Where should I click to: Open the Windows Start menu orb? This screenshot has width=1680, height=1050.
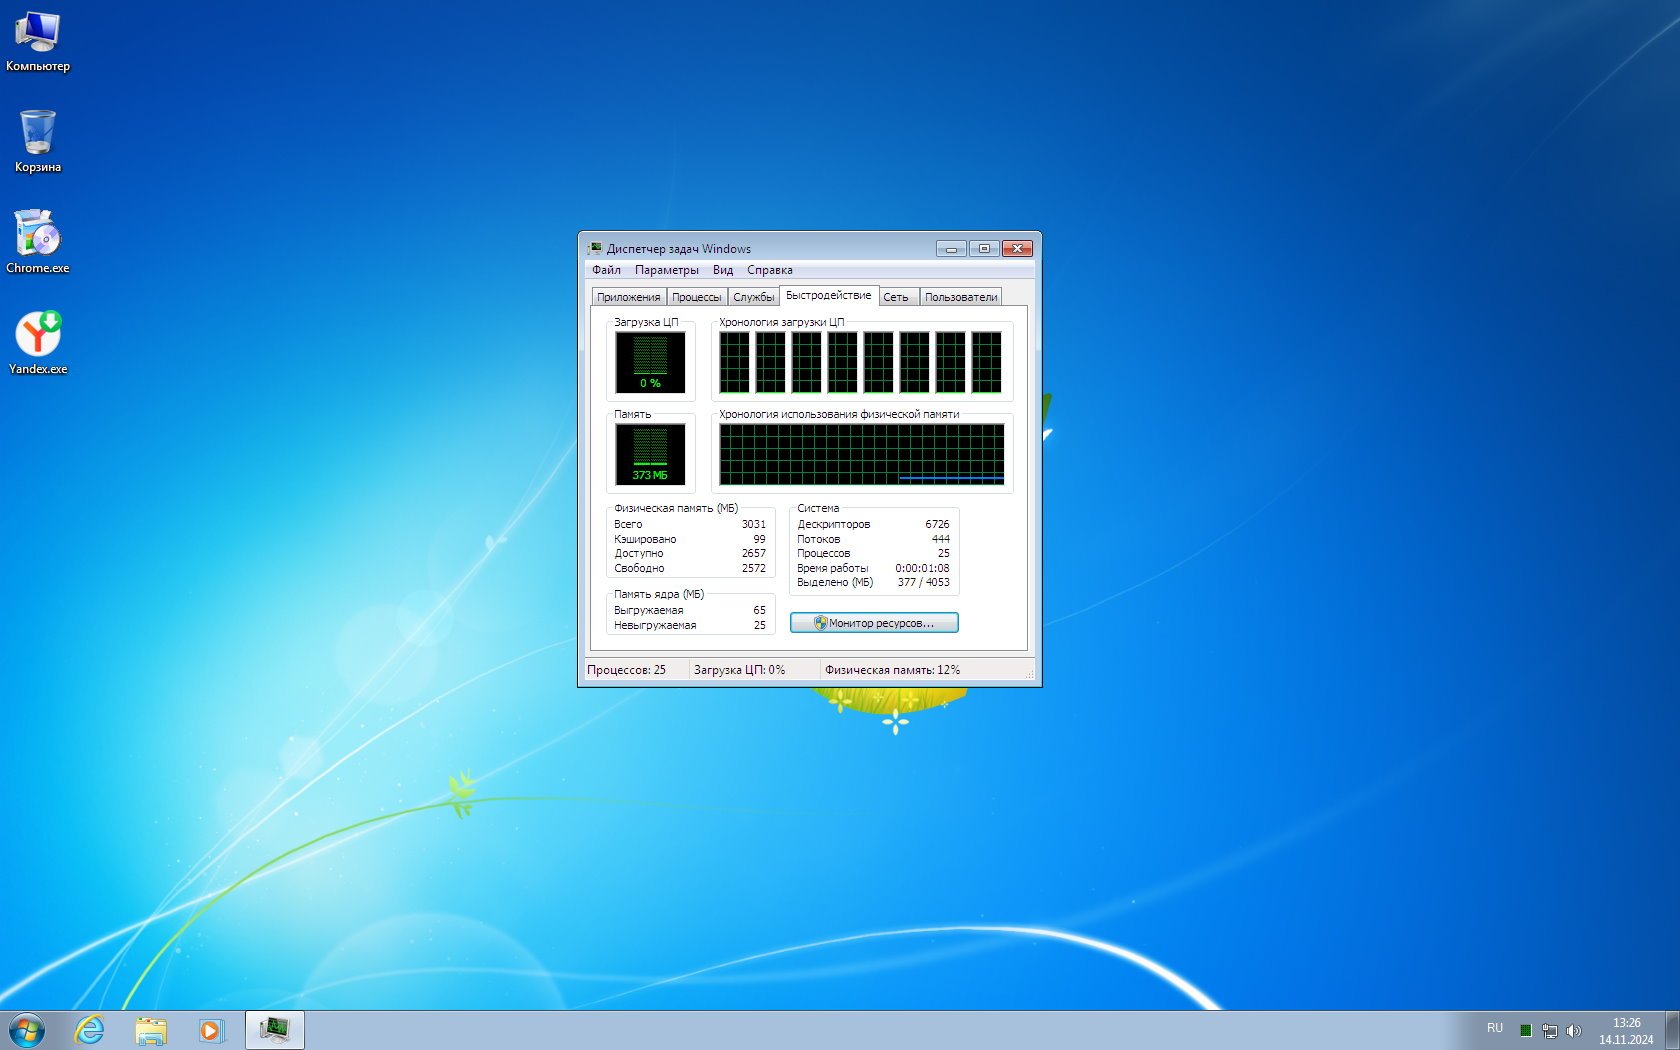coord(27,1030)
